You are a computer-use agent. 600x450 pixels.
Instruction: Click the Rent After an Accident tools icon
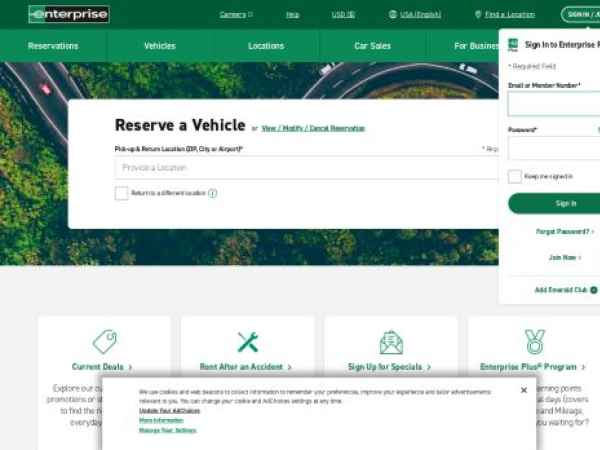(x=248, y=342)
